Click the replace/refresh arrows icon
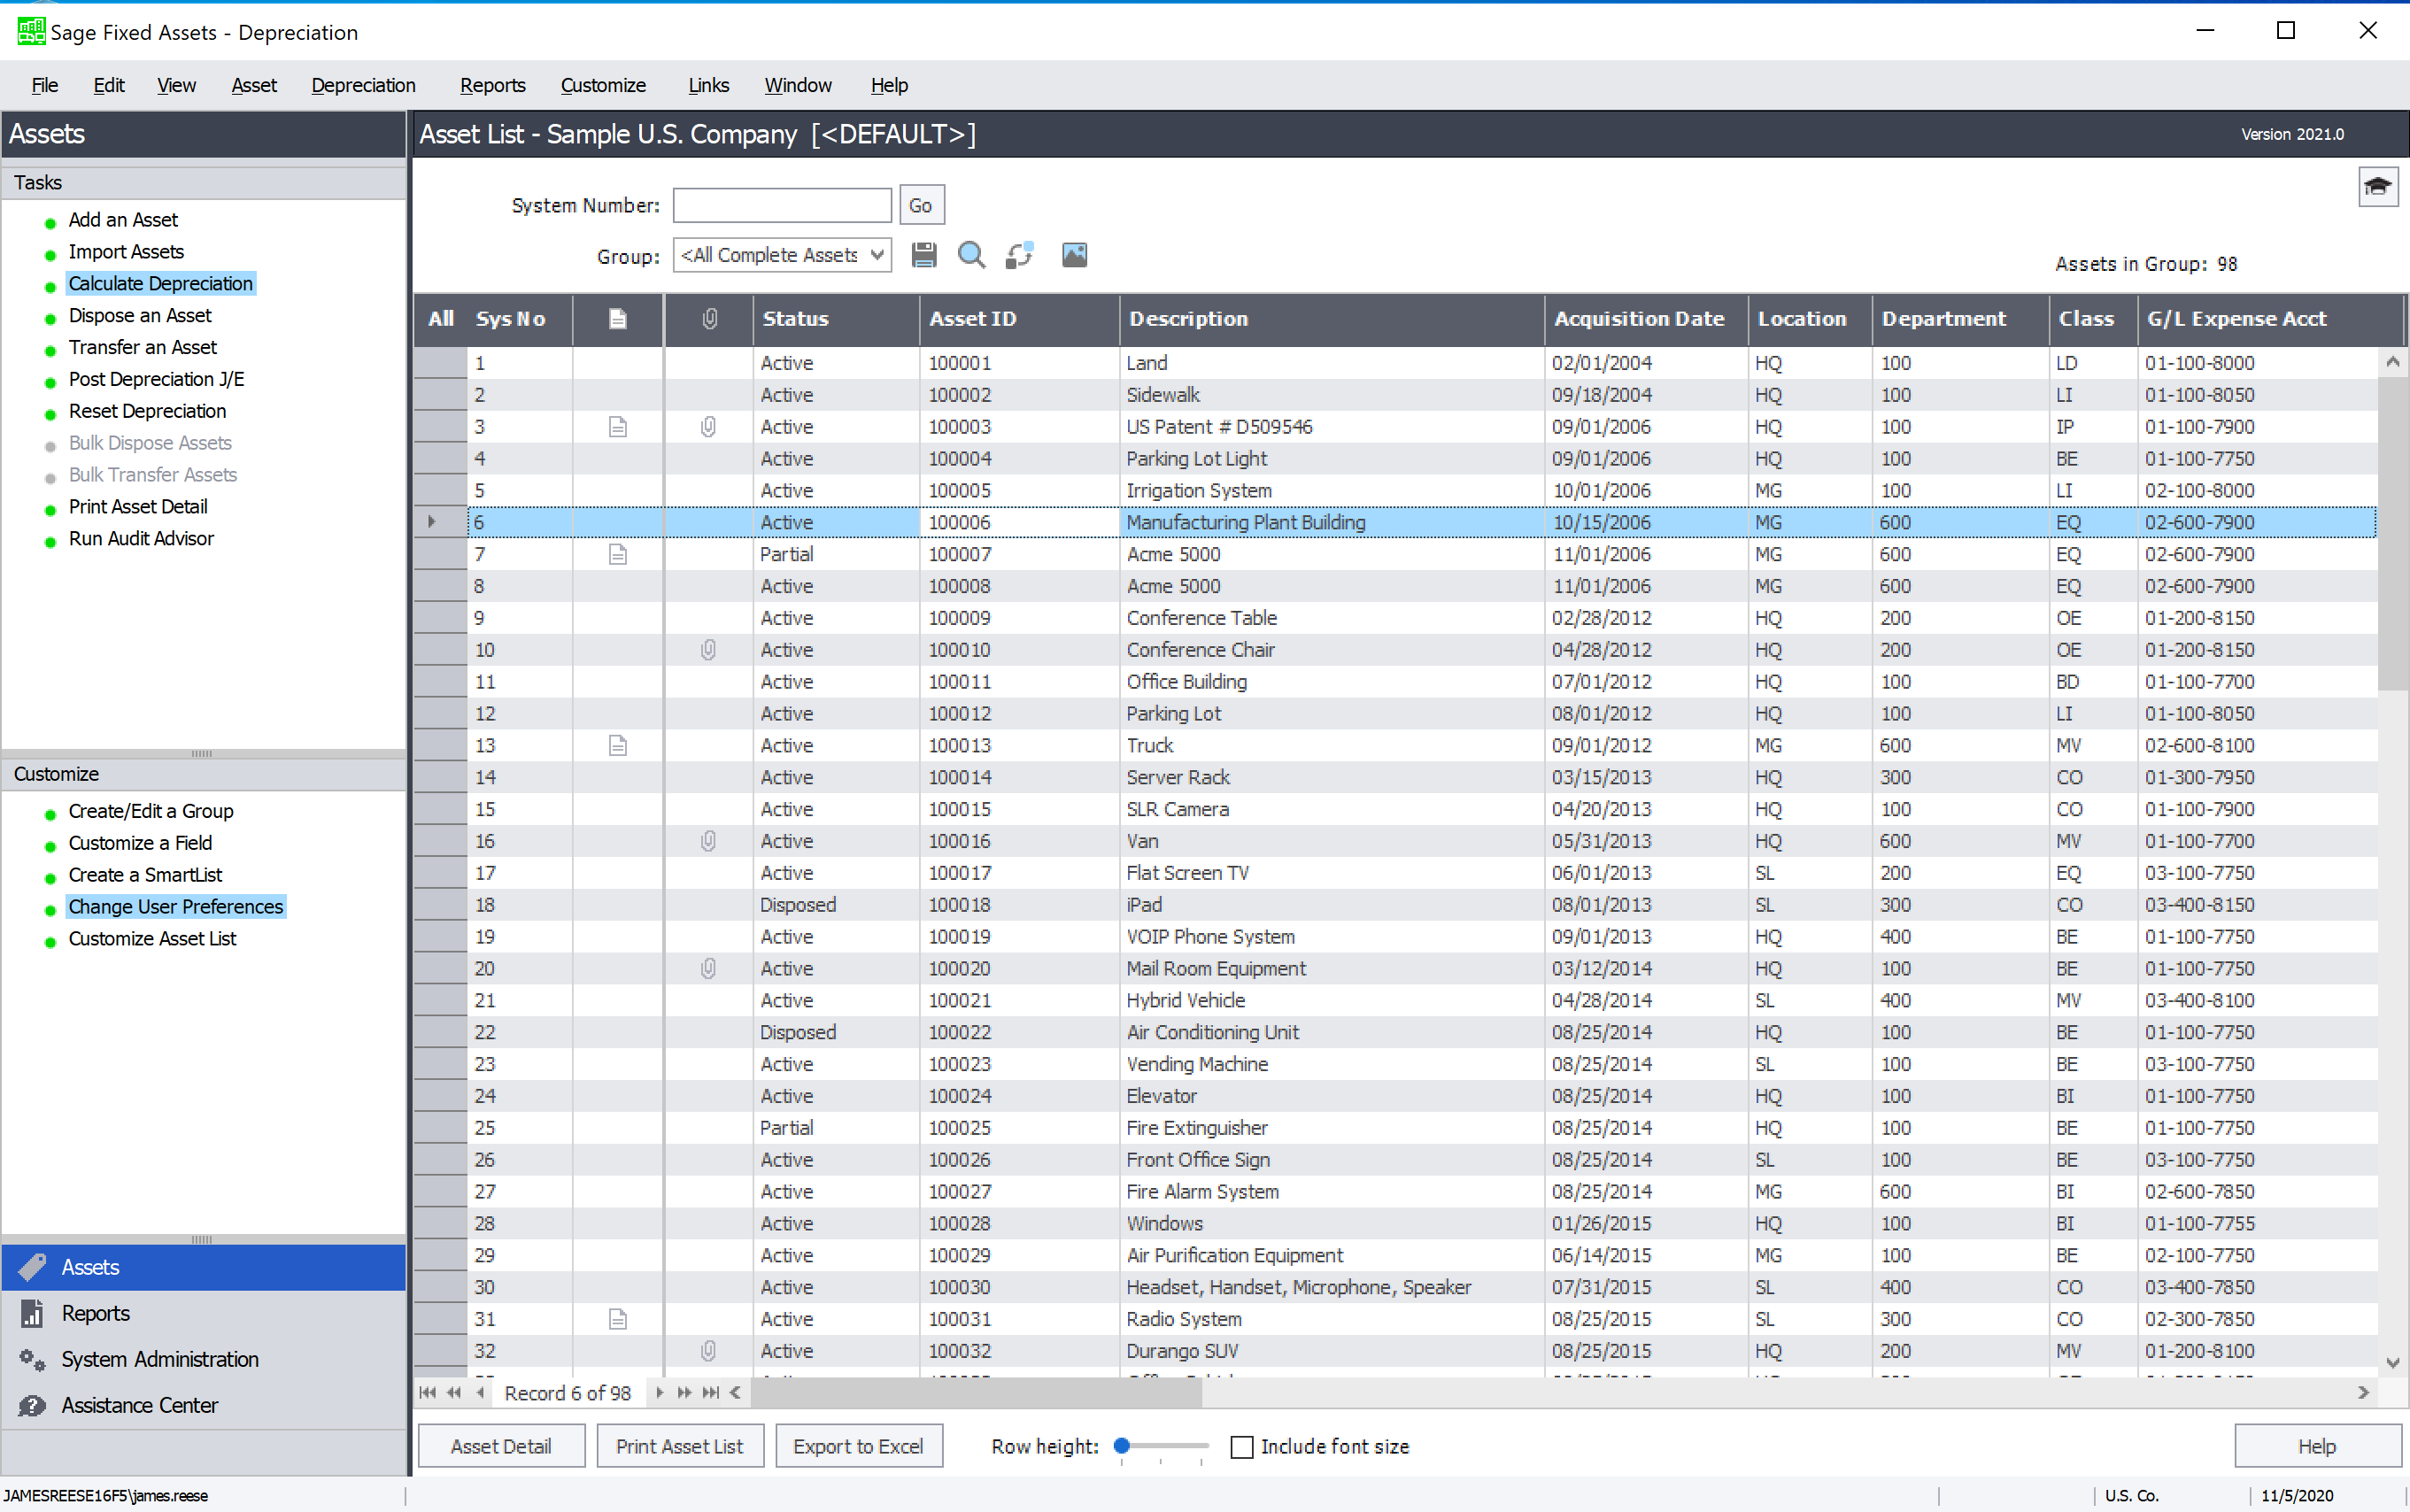Image resolution: width=2410 pixels, height=1512 pixels. (1019, 255)
